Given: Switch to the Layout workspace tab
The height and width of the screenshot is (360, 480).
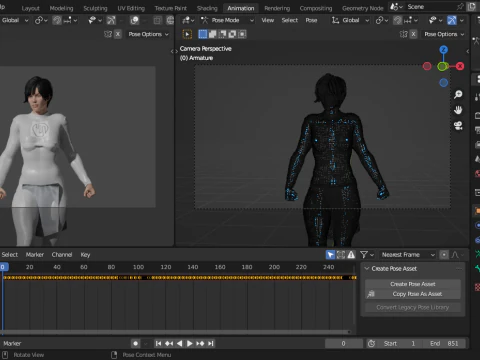Looking at the screenshot, I should coord(30,8).
